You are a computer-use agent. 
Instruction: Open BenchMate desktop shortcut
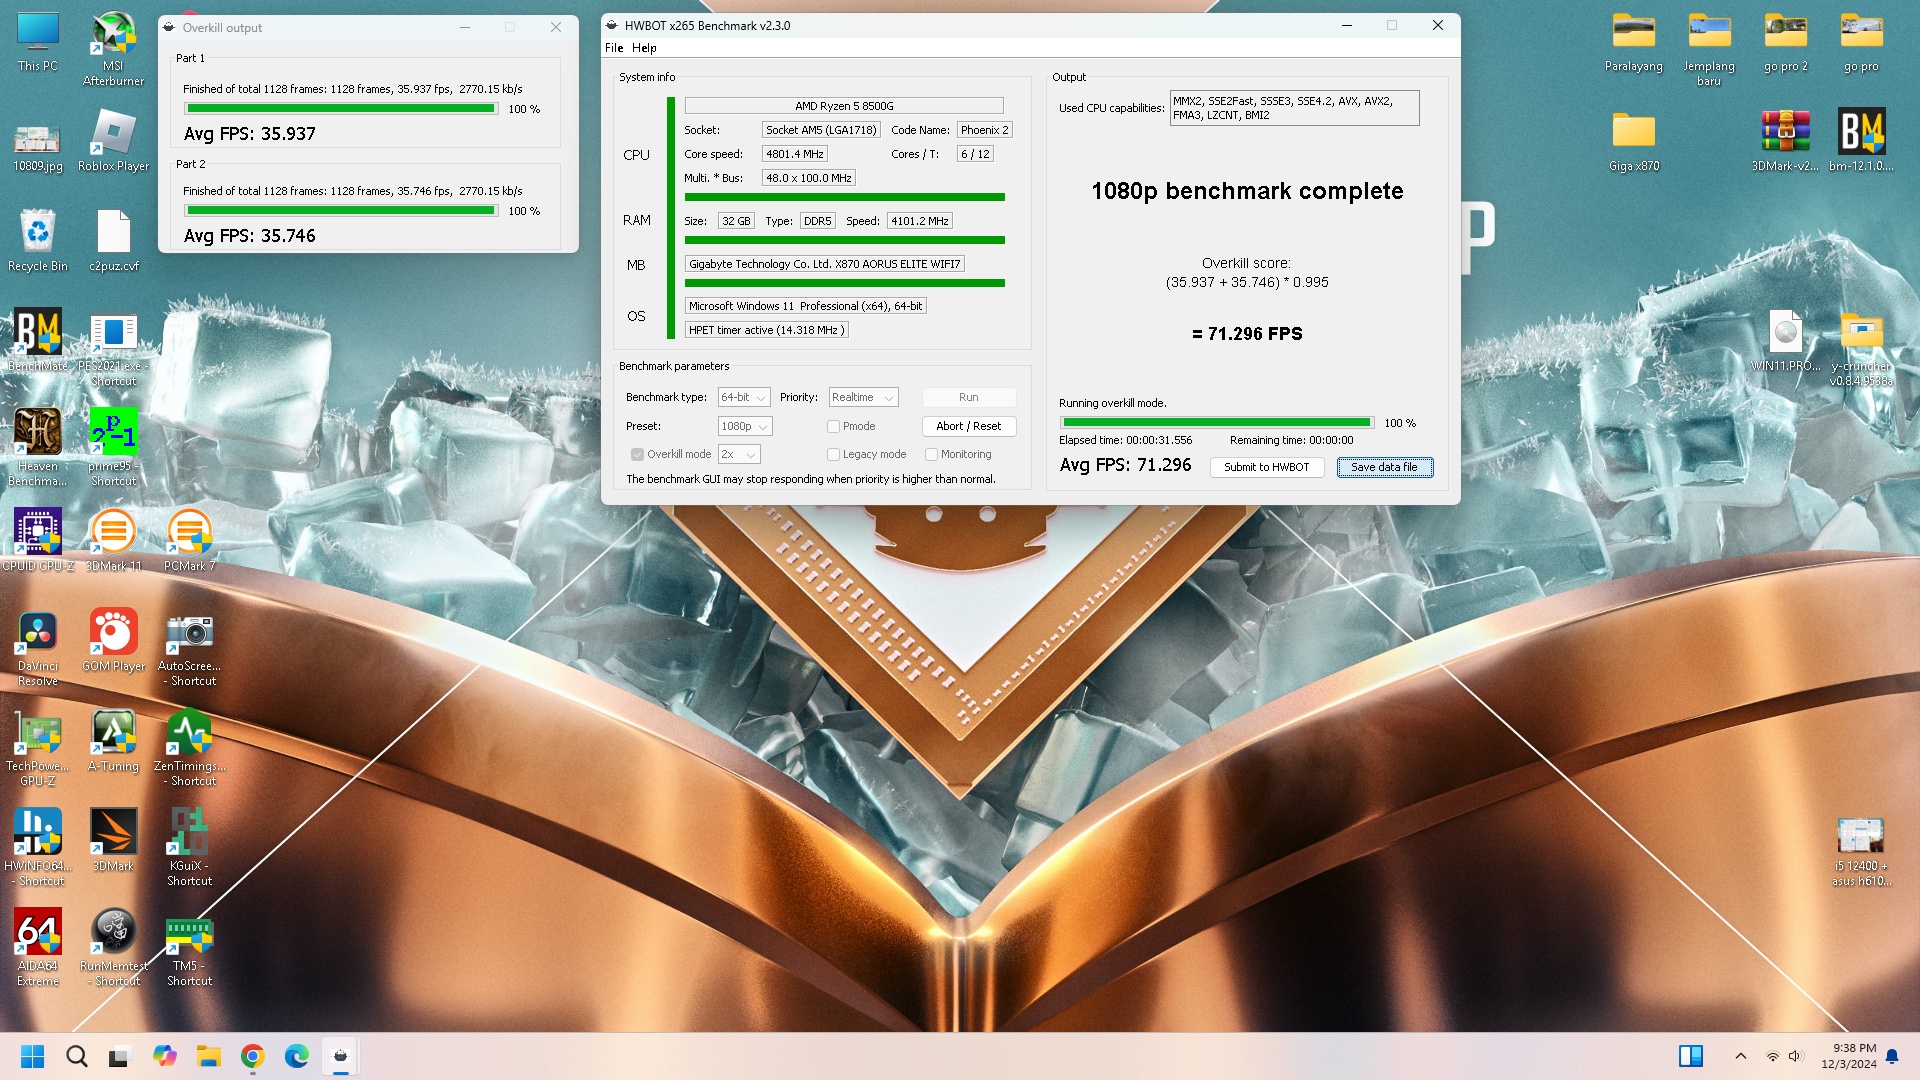[x=37, y=341]
